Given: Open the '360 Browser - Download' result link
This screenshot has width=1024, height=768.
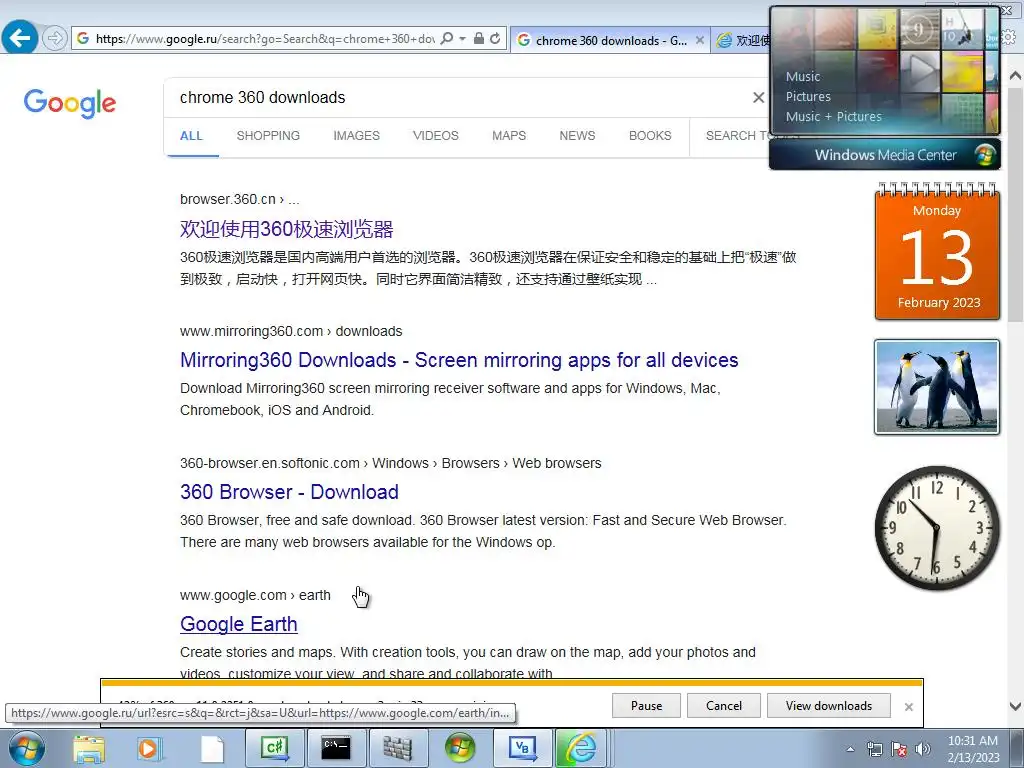Looking at the screenshot, I should click(x=289, y=492).
